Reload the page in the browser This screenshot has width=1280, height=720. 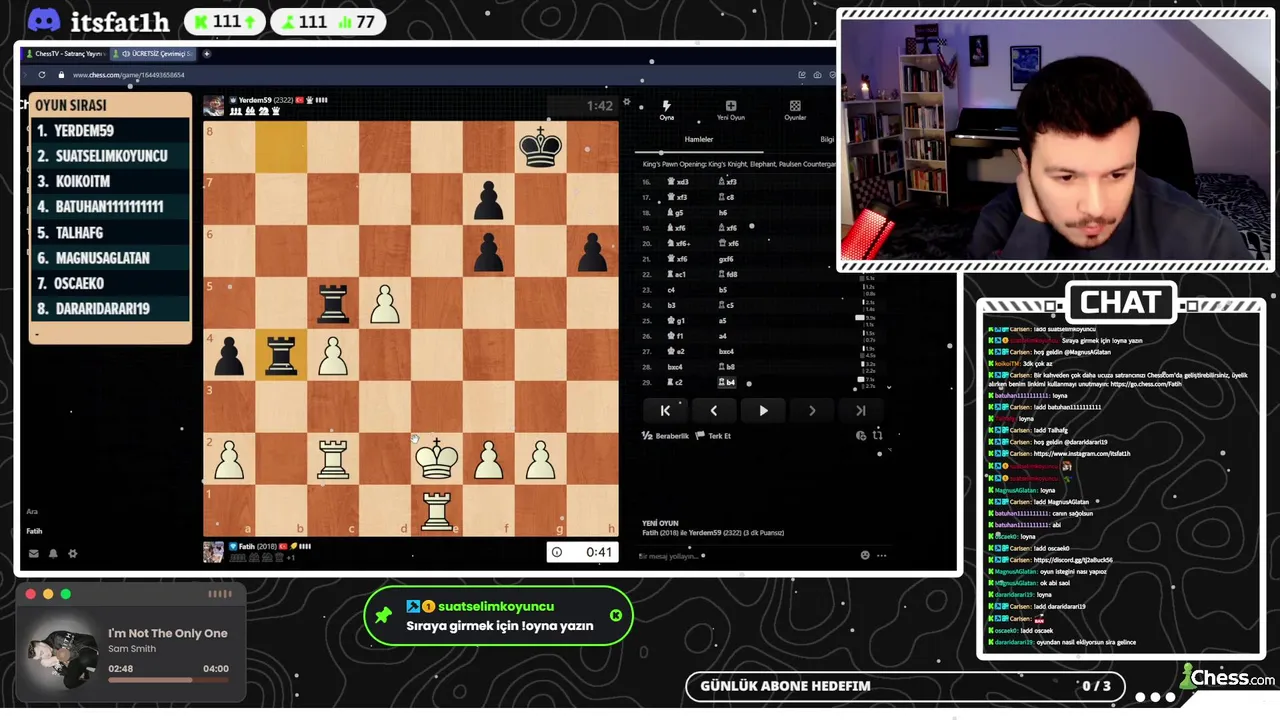pyautogui.click(x=41, y=75)
